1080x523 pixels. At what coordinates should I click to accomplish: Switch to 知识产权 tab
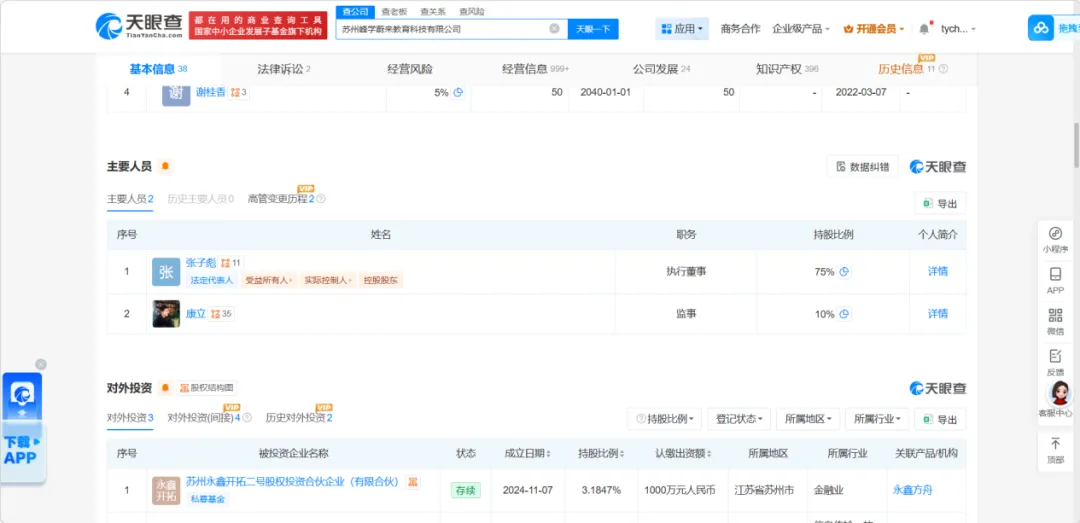pyautogui.click(x=787, y=69)
